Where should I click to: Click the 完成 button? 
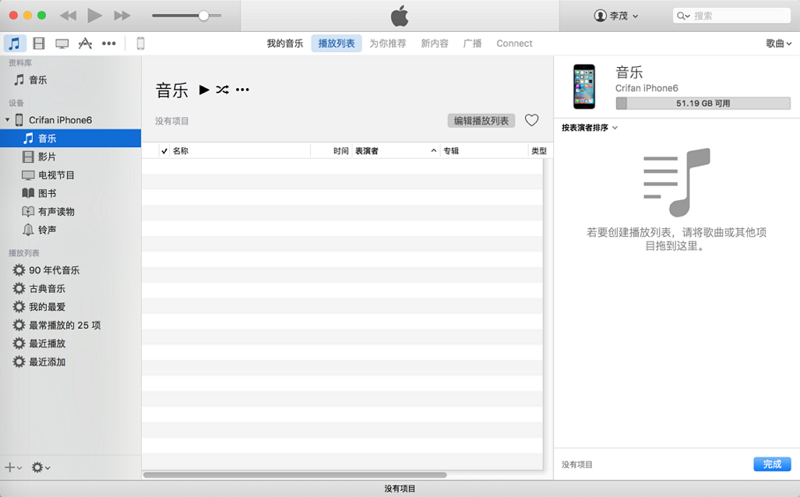(x=772, y=464)
